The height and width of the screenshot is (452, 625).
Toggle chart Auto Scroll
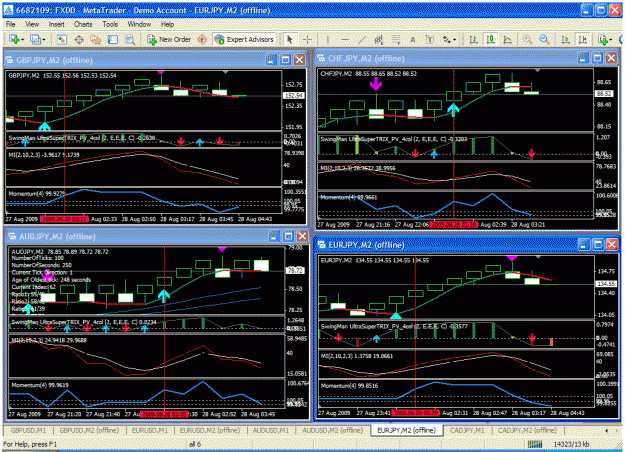tap(565, 39)
